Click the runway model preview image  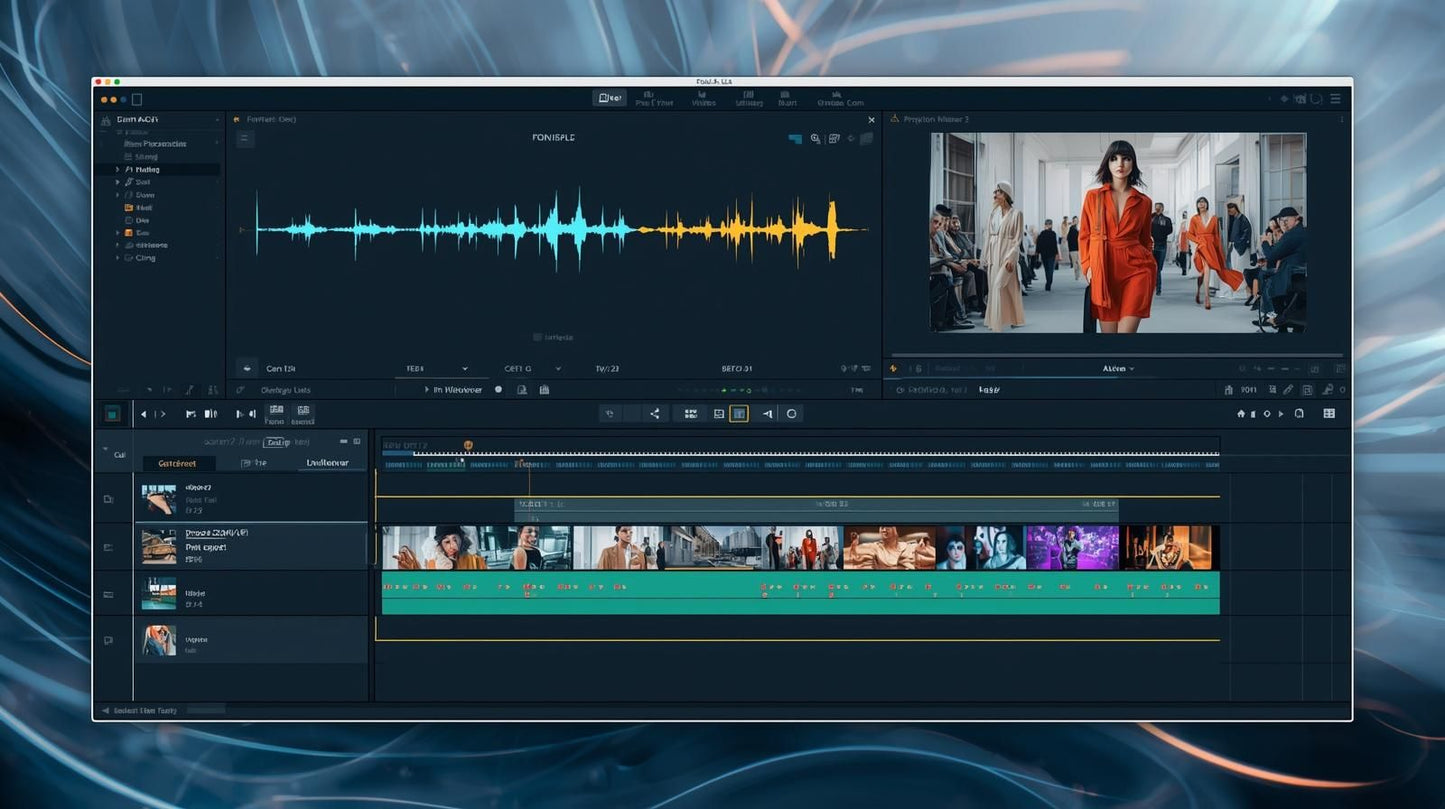pyautogui.click(x=1118, y=233)
